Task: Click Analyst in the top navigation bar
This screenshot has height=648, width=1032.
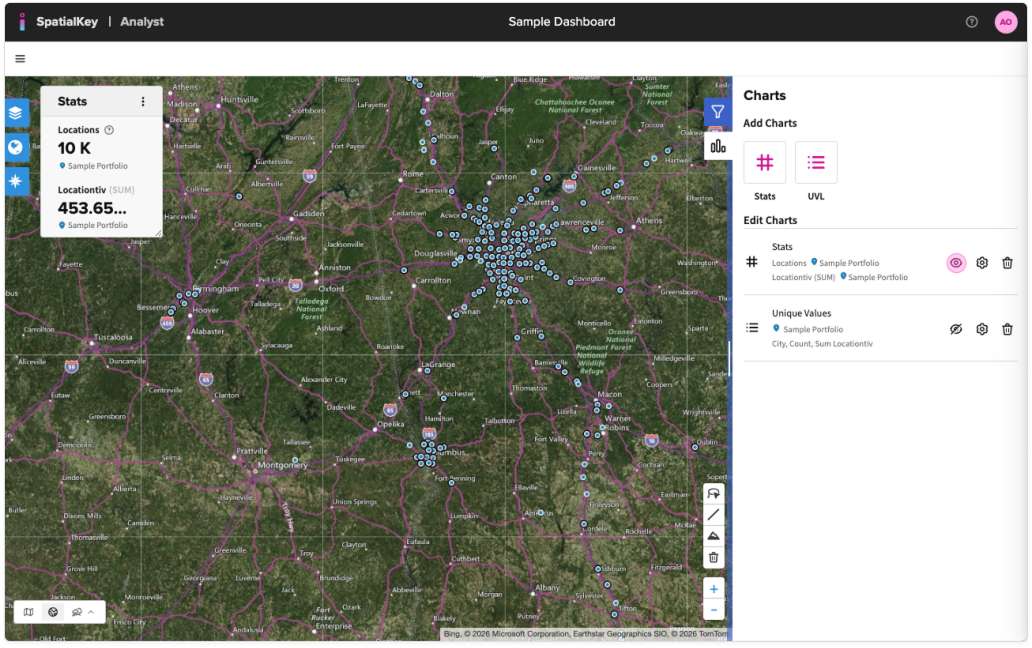Action: 143,21
